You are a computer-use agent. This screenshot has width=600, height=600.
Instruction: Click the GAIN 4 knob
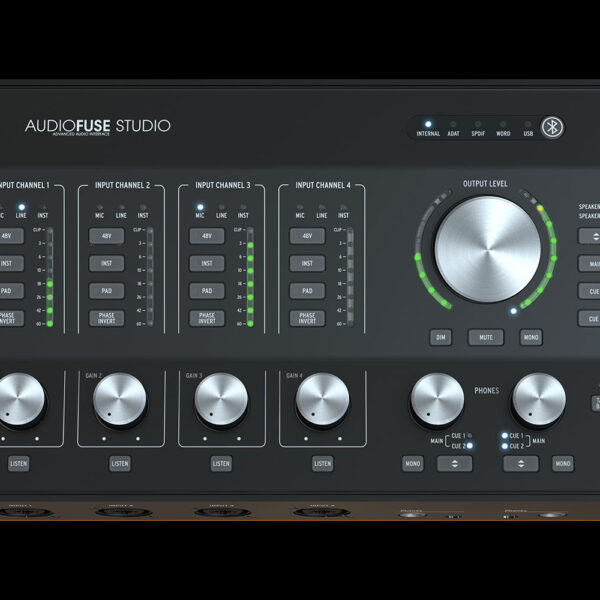[x=323, y=399]
